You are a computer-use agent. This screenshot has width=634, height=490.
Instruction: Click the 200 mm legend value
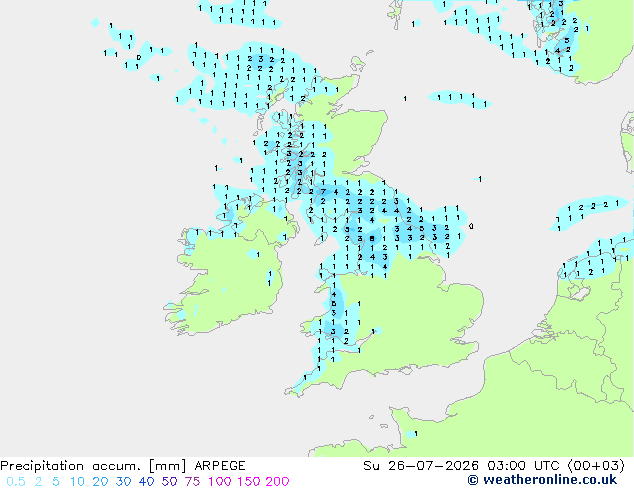pos(277,482)
